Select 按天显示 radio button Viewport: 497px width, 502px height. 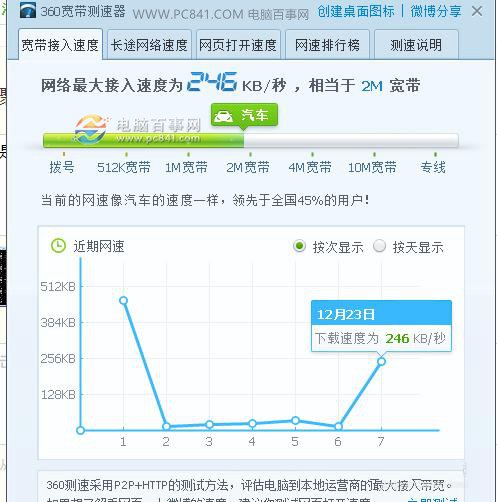point(379,246)
